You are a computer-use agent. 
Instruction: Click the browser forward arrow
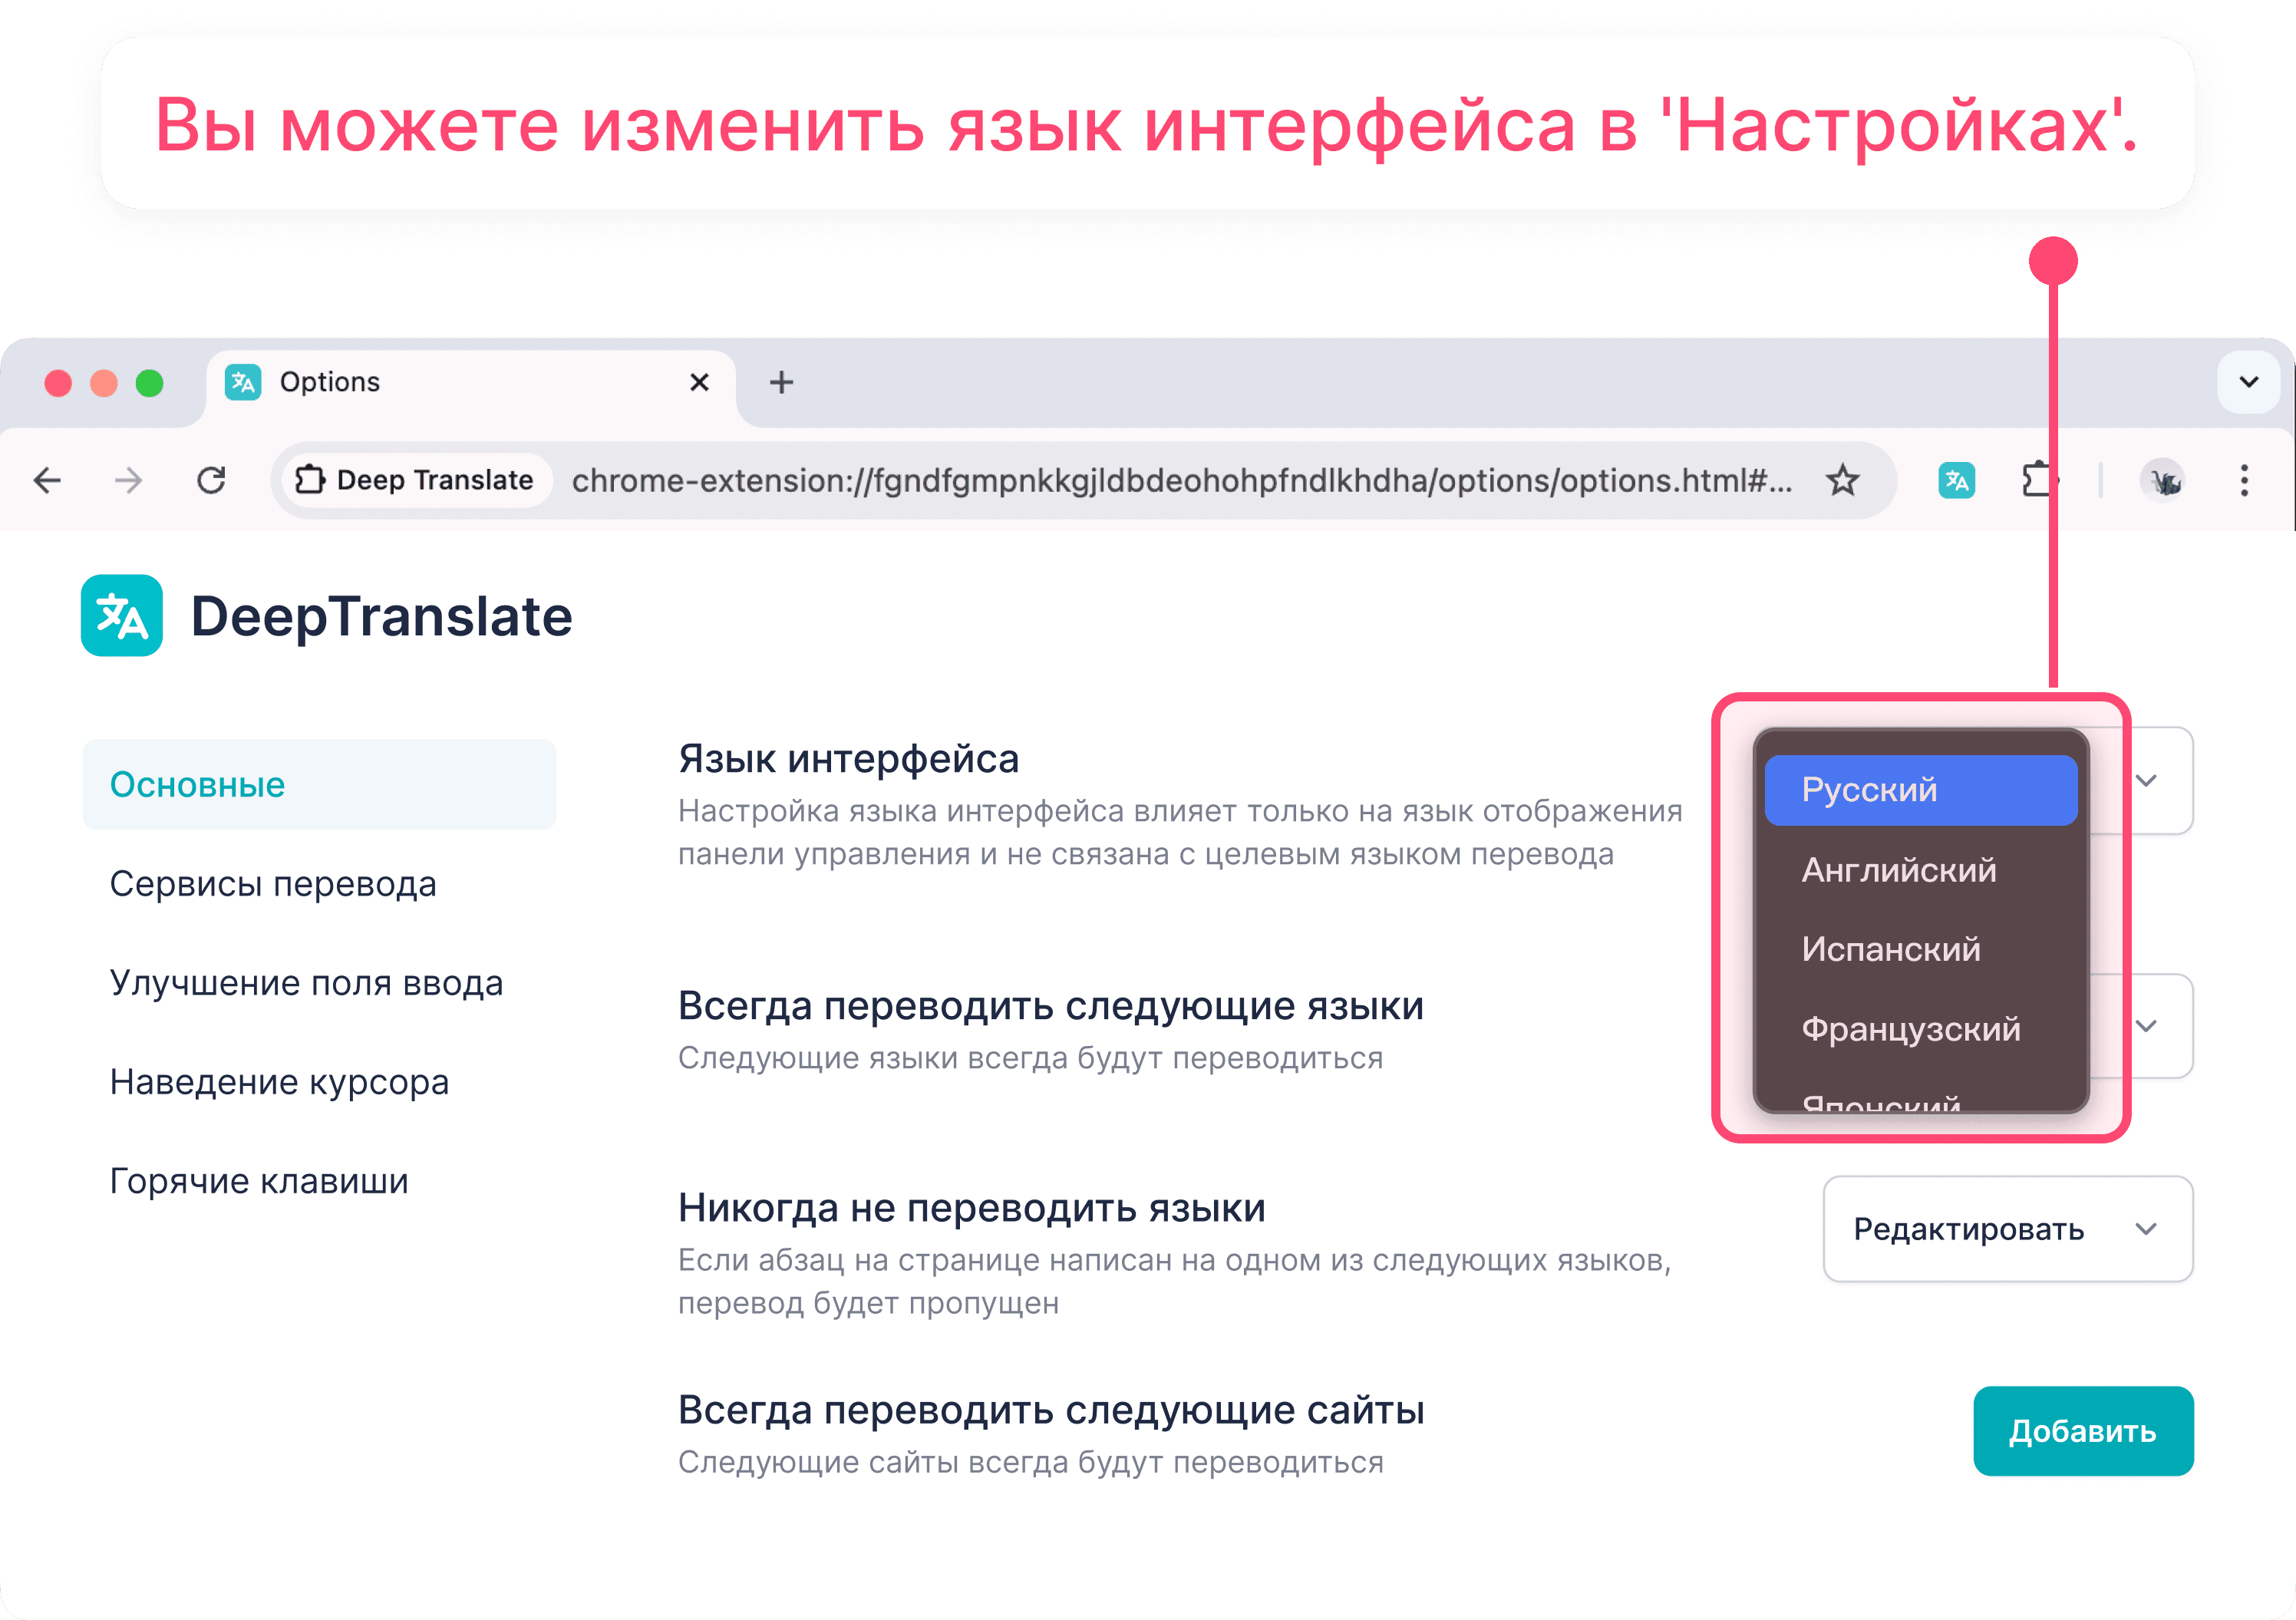coord(129,481)
